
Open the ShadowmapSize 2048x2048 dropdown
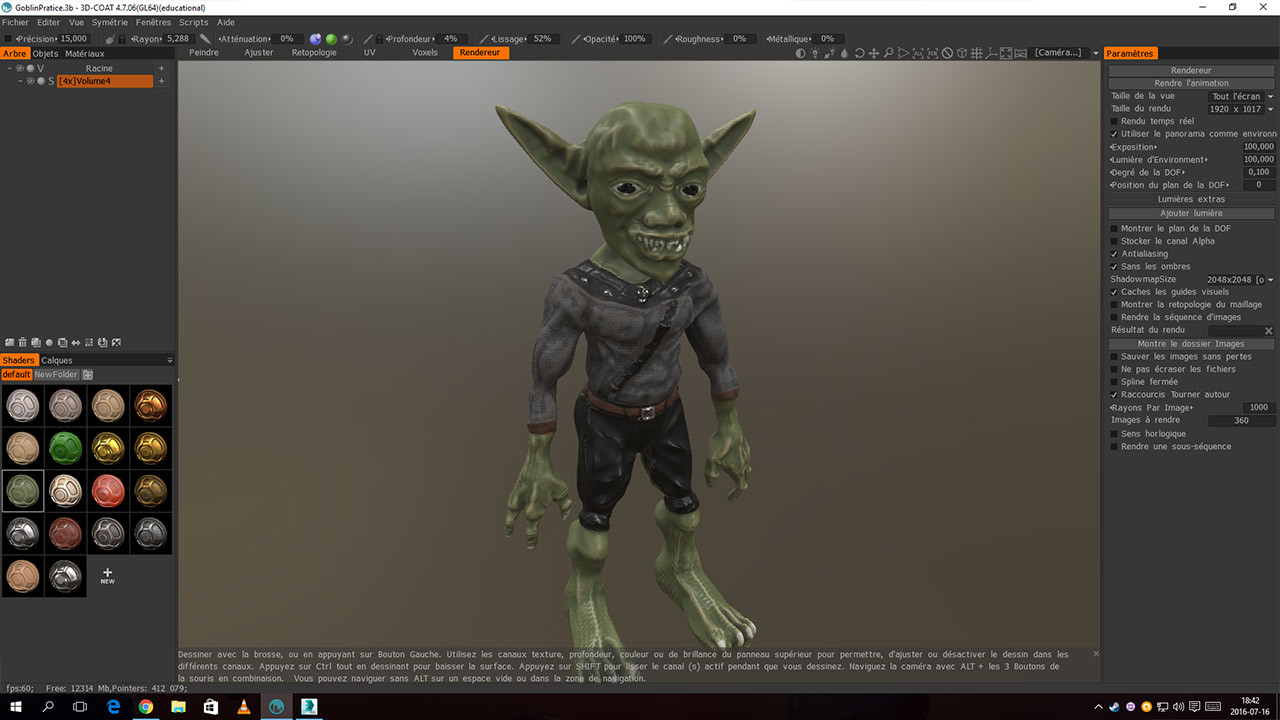tap(1240, 280)
